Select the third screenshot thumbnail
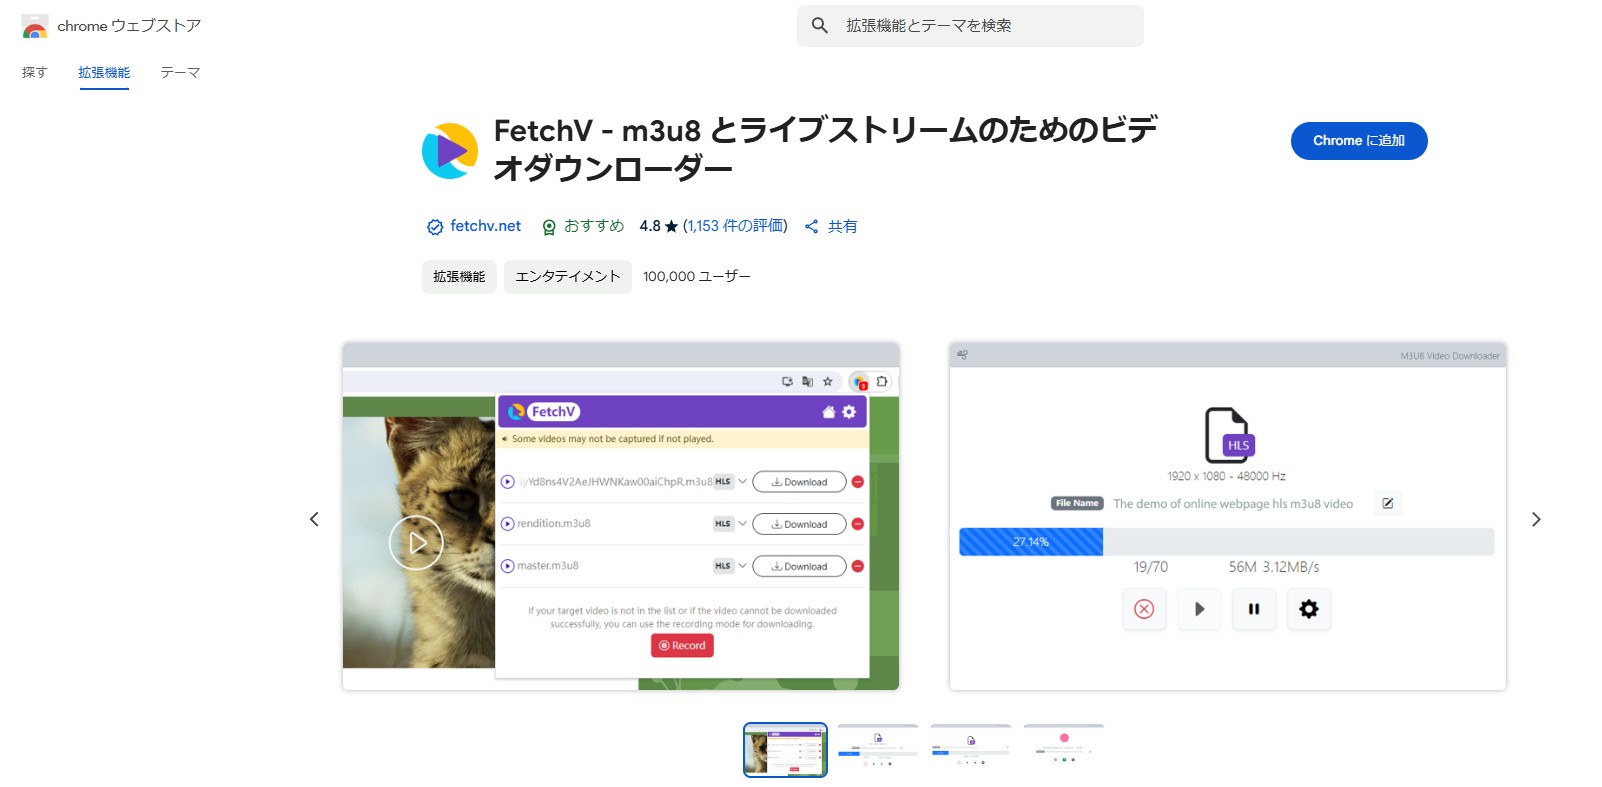Viewport: 1602px width, 787px height. tap(971, 750)
